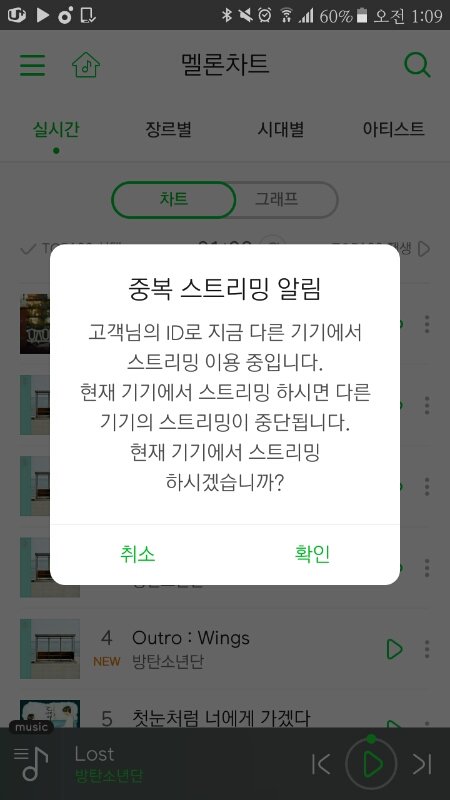Open the 아티스트 tab
The image size is (450, 800).
[393, 129]
